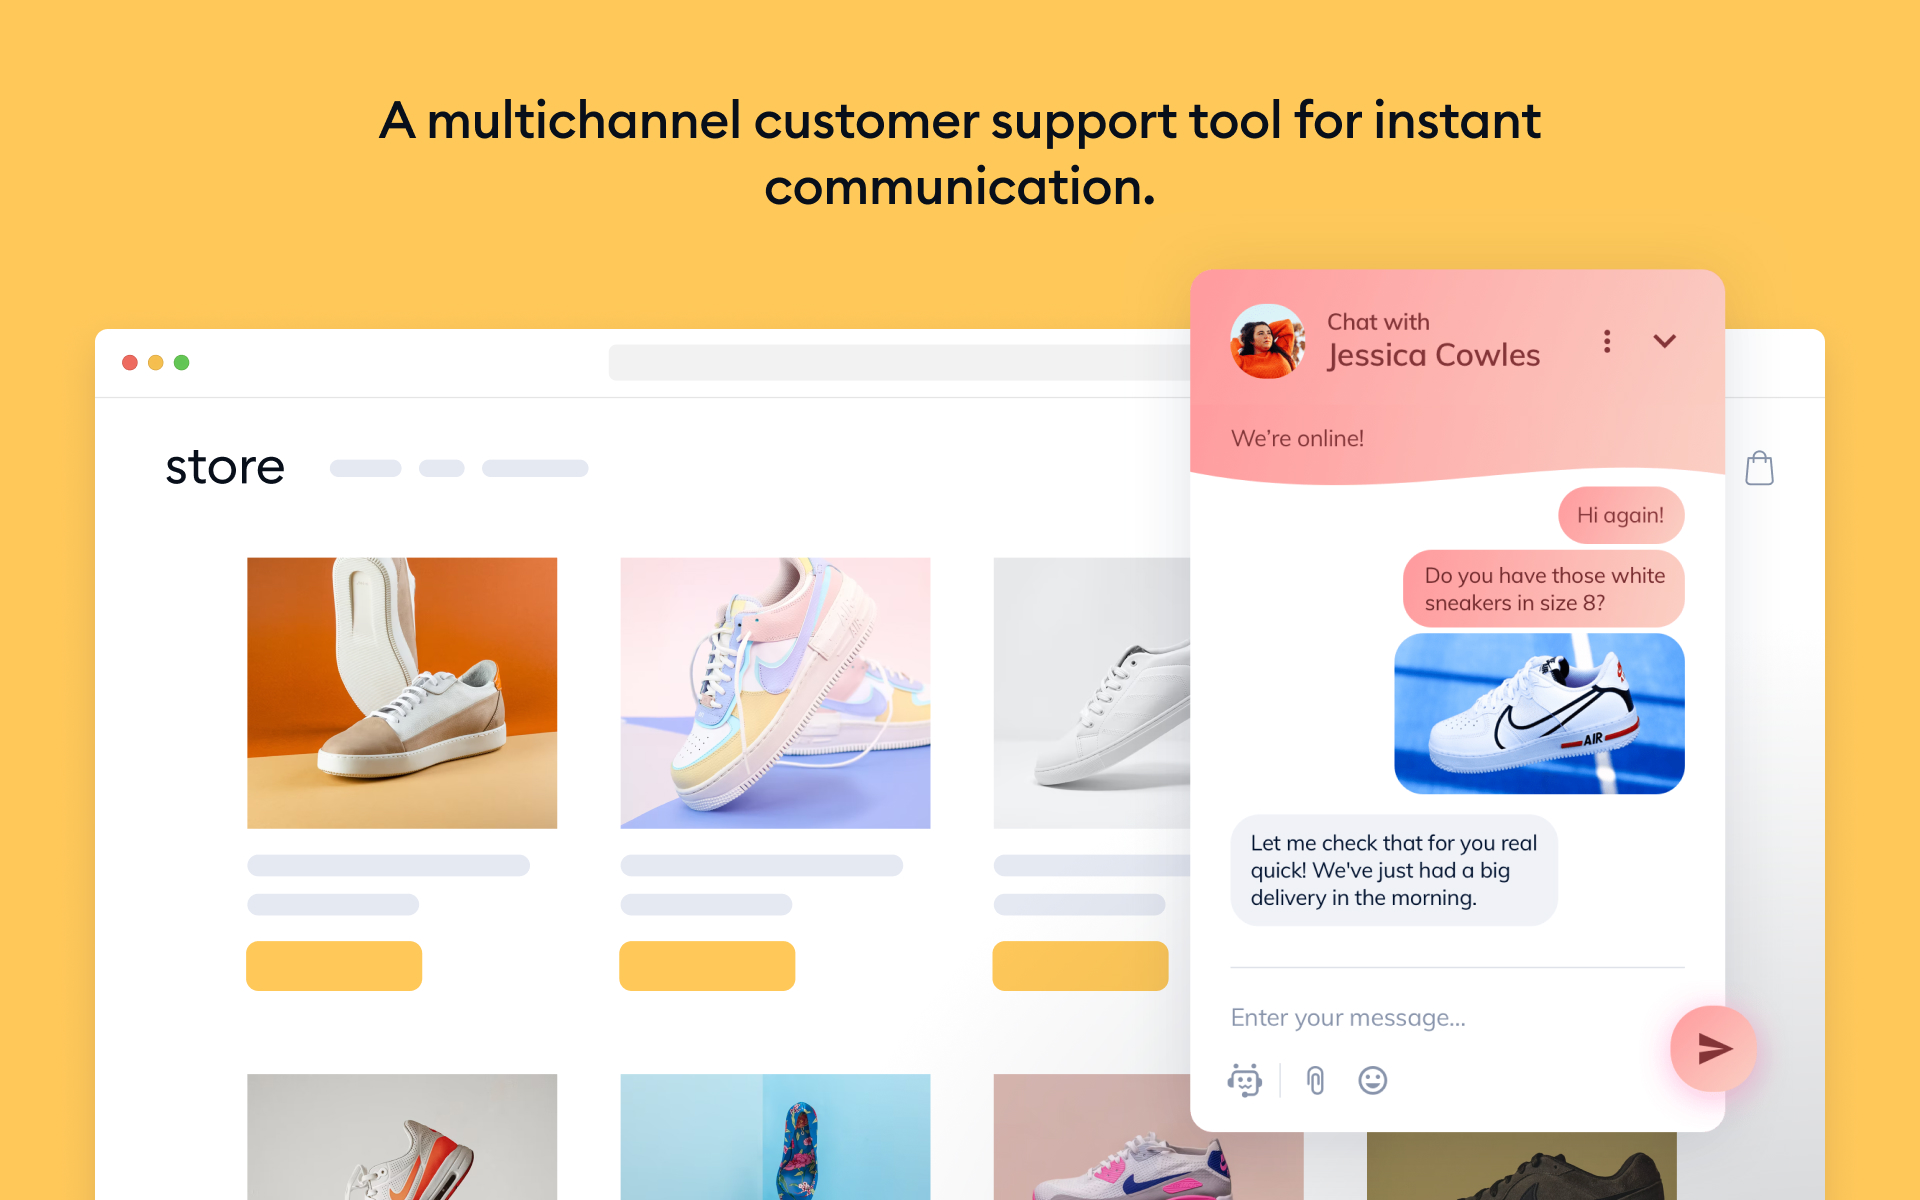1920x1200 pixels.
Task: Select the orange background sneaker product image
Action: tap(402, 693)
